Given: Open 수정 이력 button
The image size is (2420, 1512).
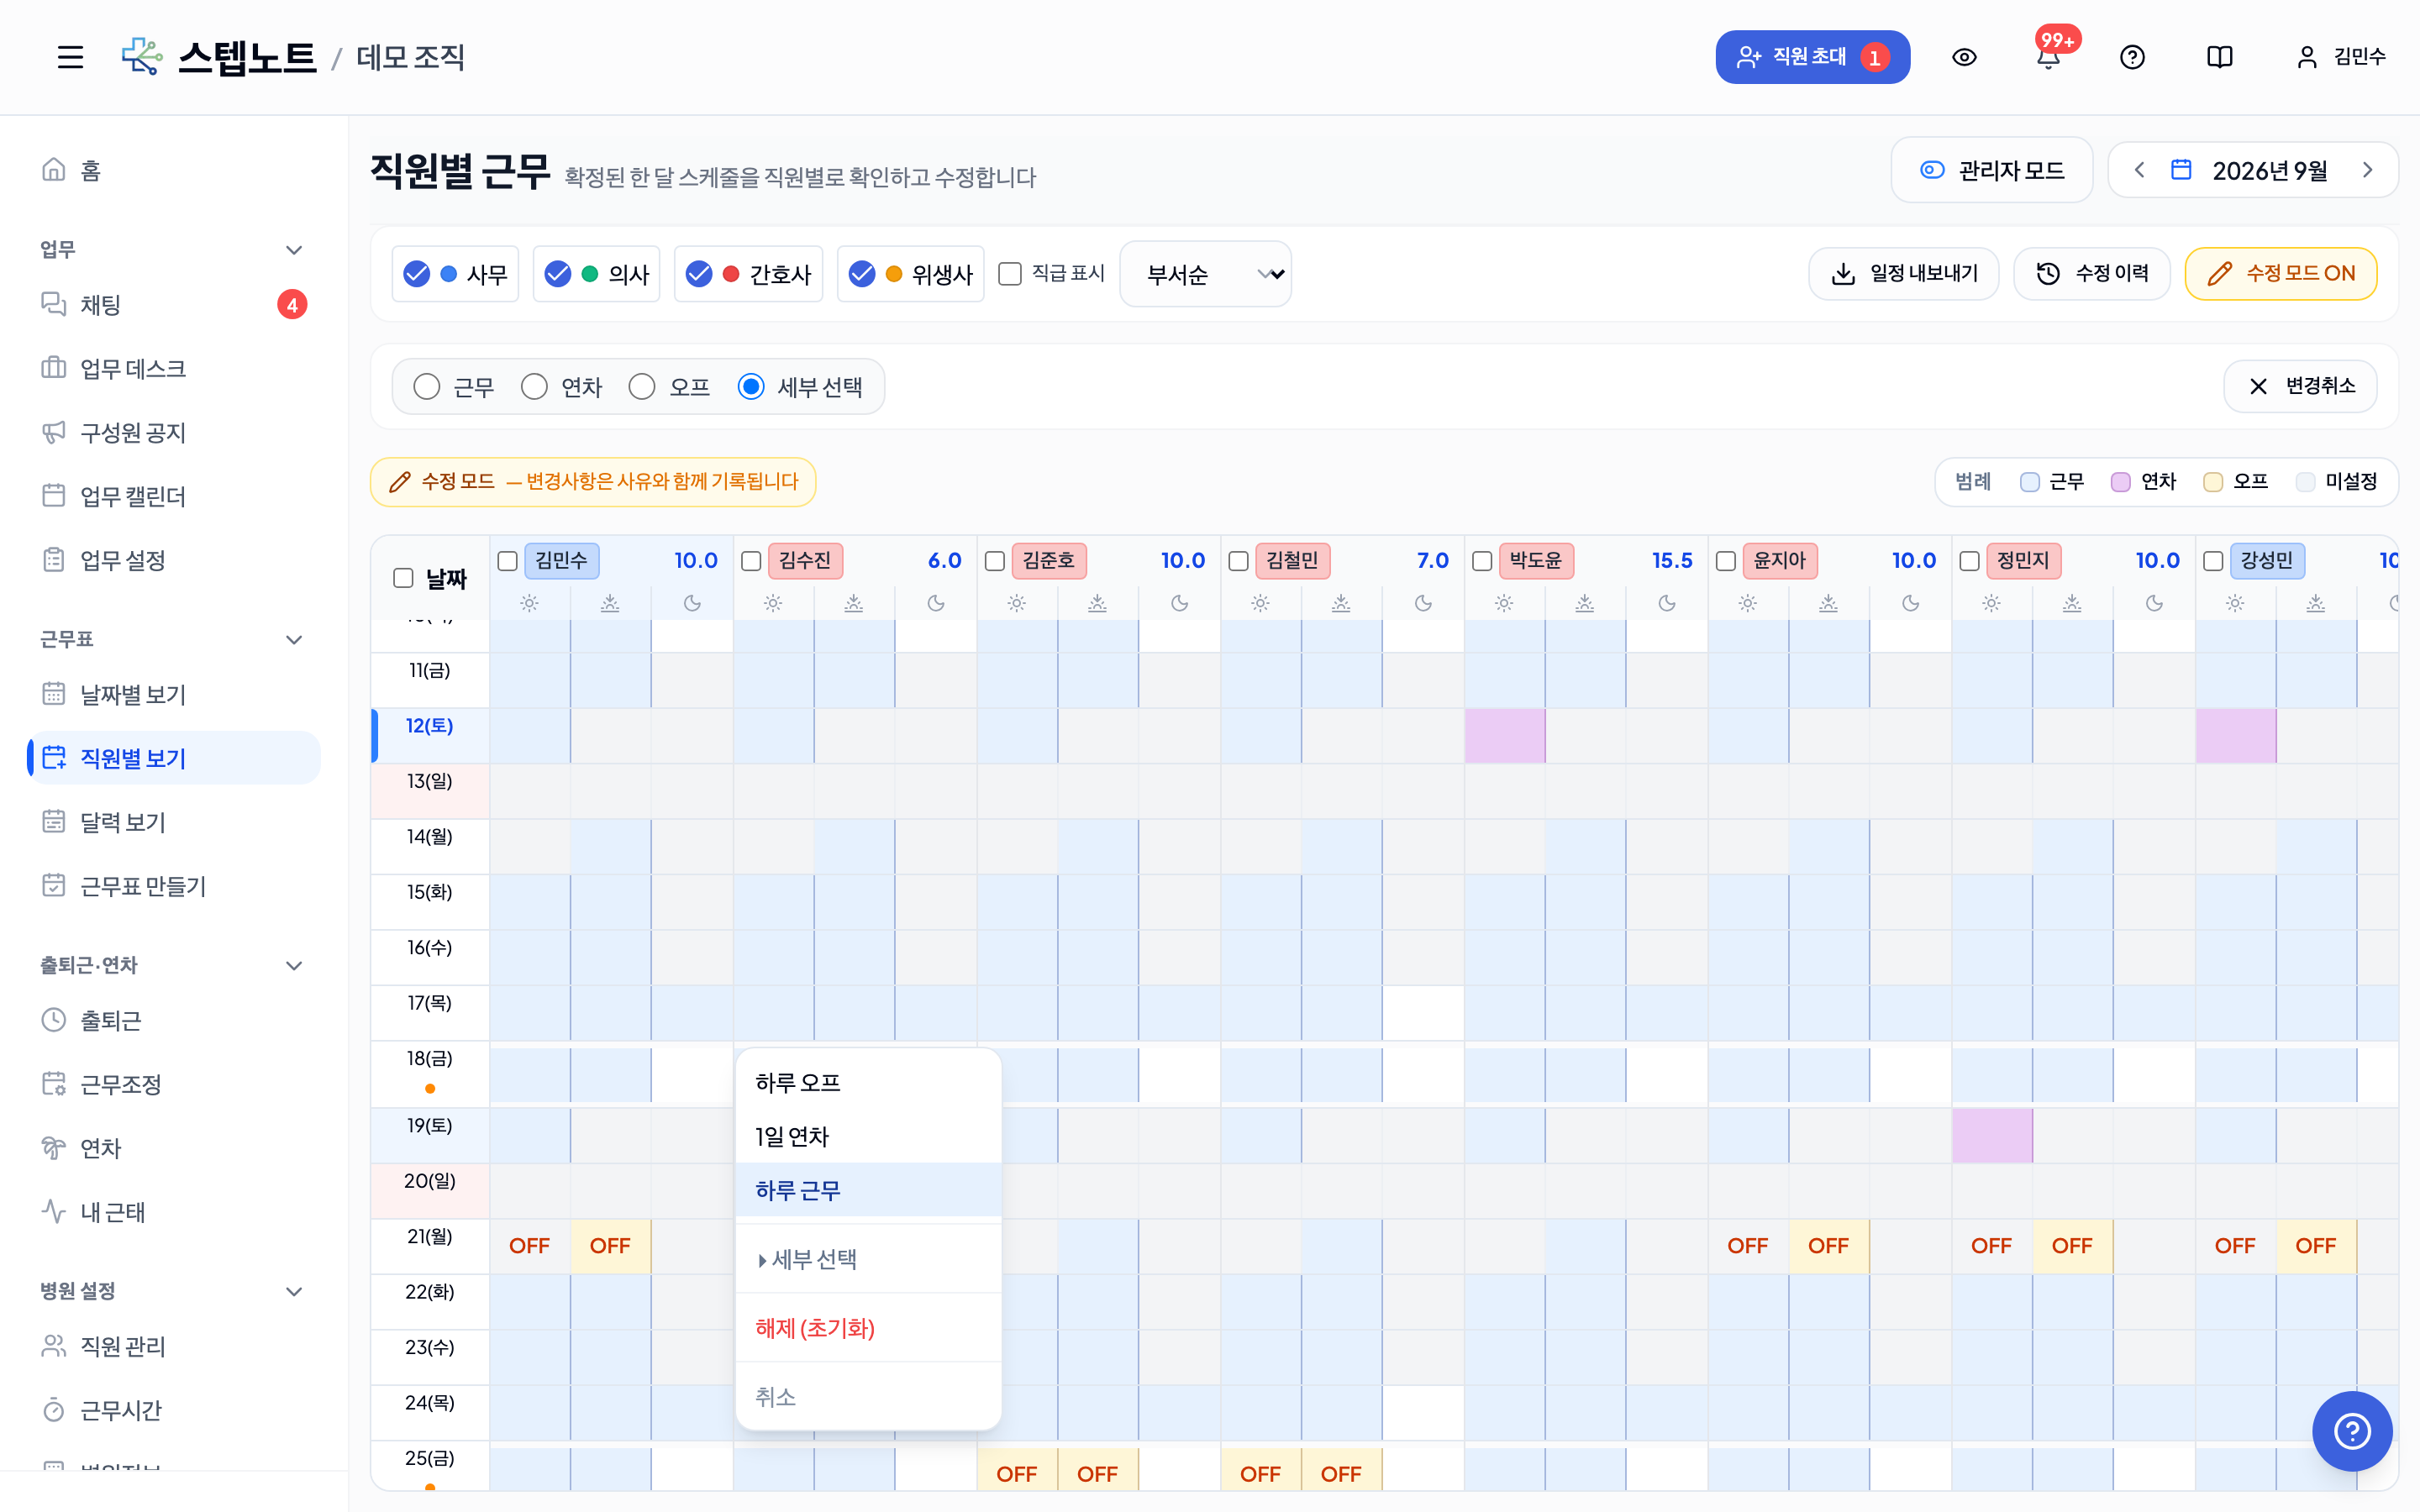Looking at the screenshot, I should [2091, 274].
